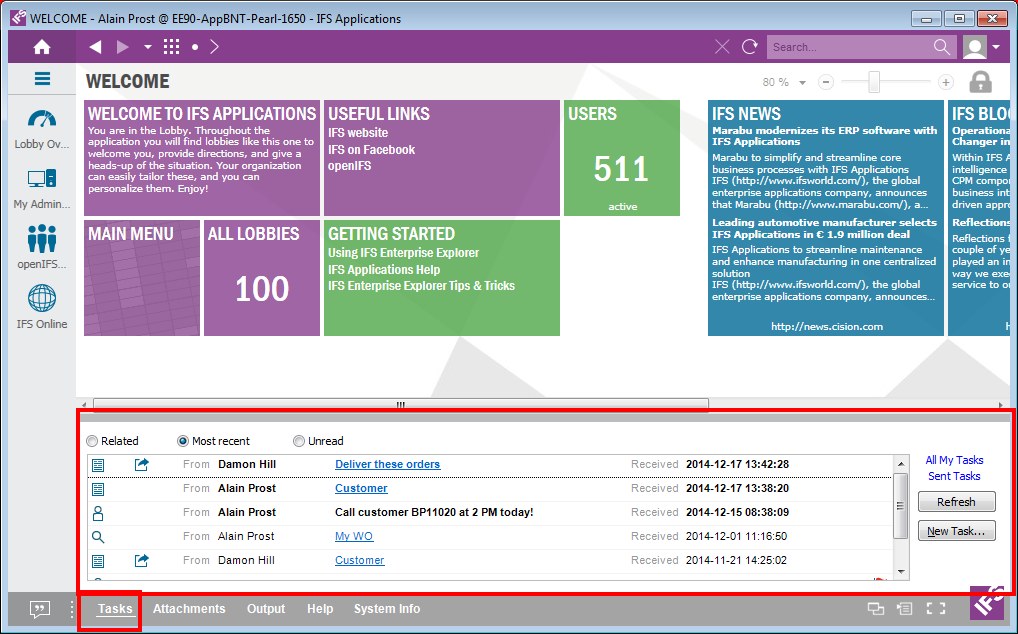The width and height of the screenshot is (1018, 634).
Task: Click the back navigation arrow
Action: (95, 47)
